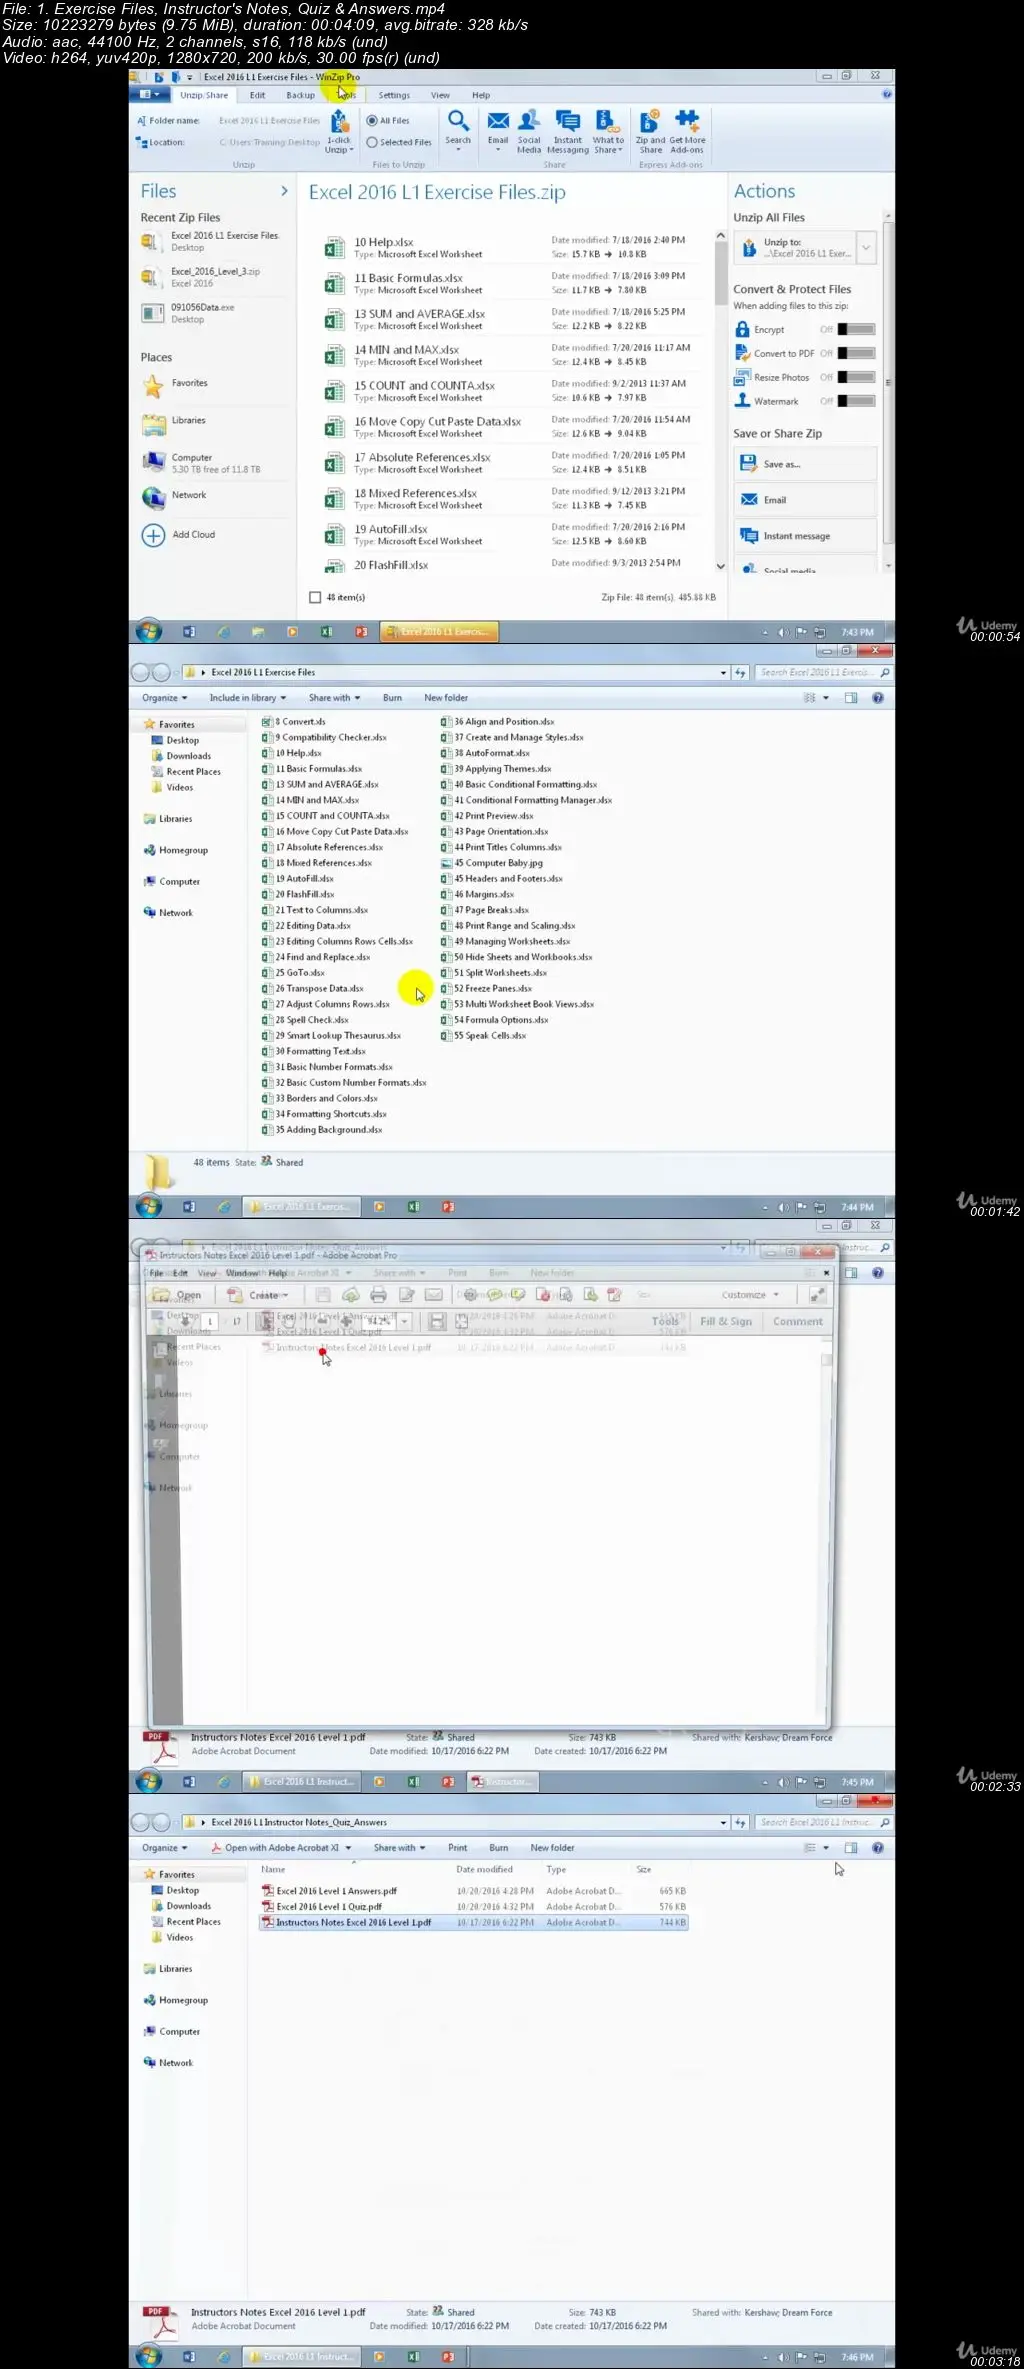Open Organize dropdown in Exercise Files Explorer

(164, 698)
